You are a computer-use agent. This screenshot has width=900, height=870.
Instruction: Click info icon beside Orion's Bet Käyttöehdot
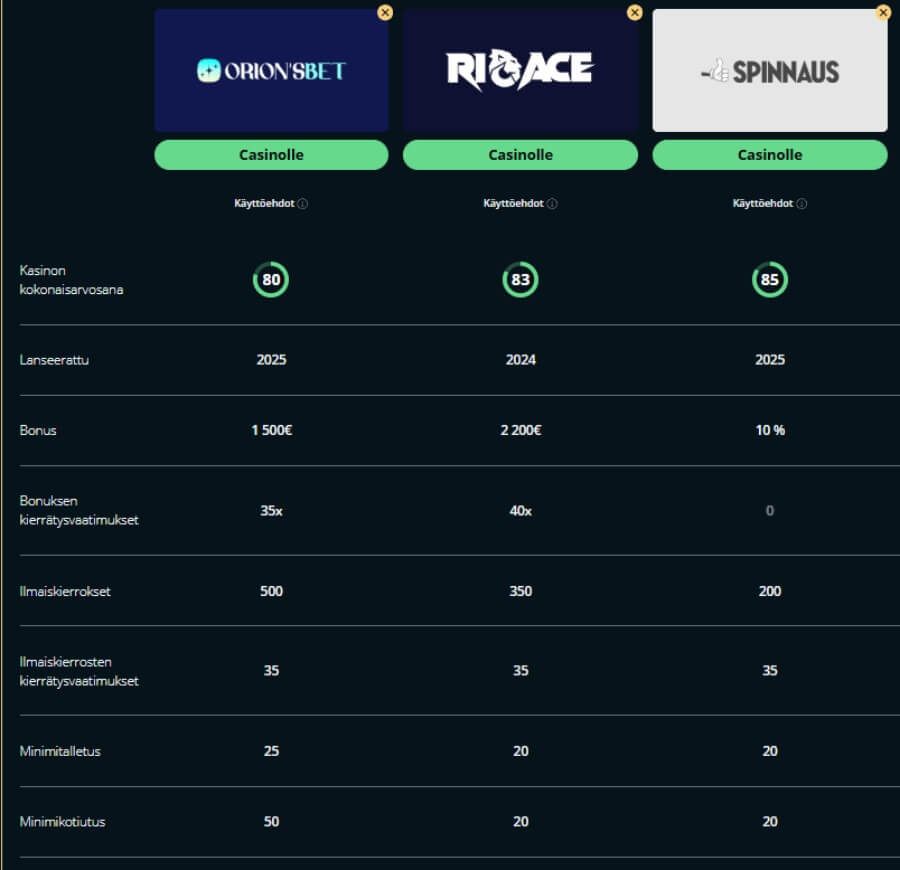pyautogui.click(x=303, y=204)
